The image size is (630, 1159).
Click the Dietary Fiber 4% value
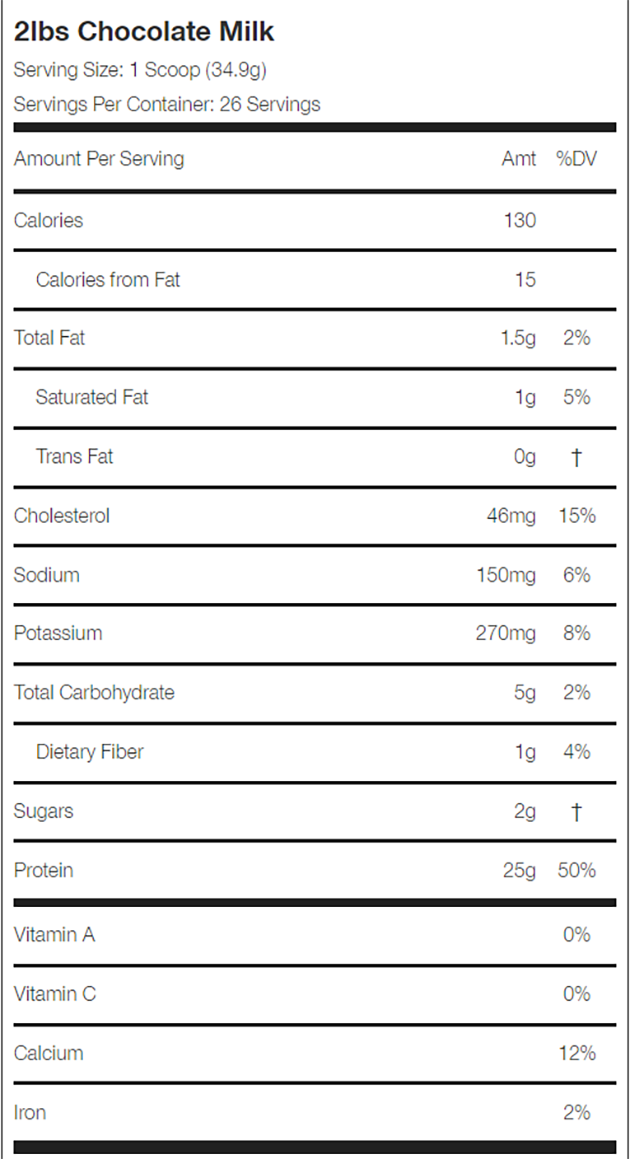pos(576,752)
